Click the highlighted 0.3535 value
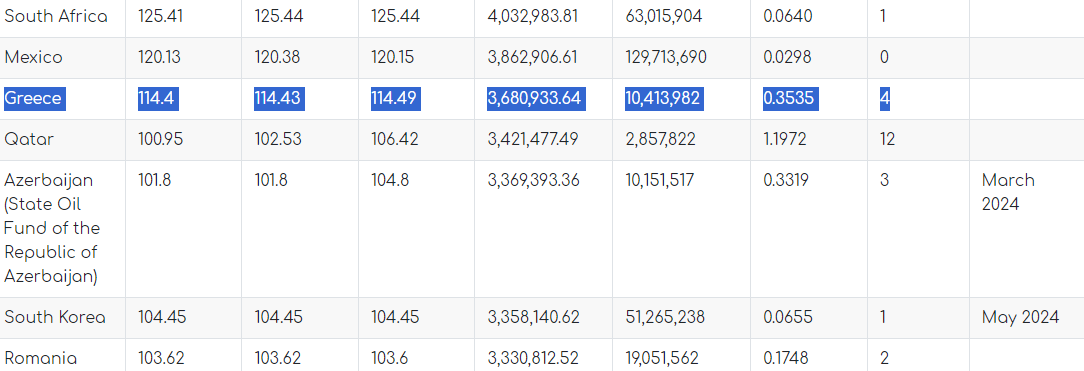The width and height of the screenshot is (1084, 371). point(791,99)
